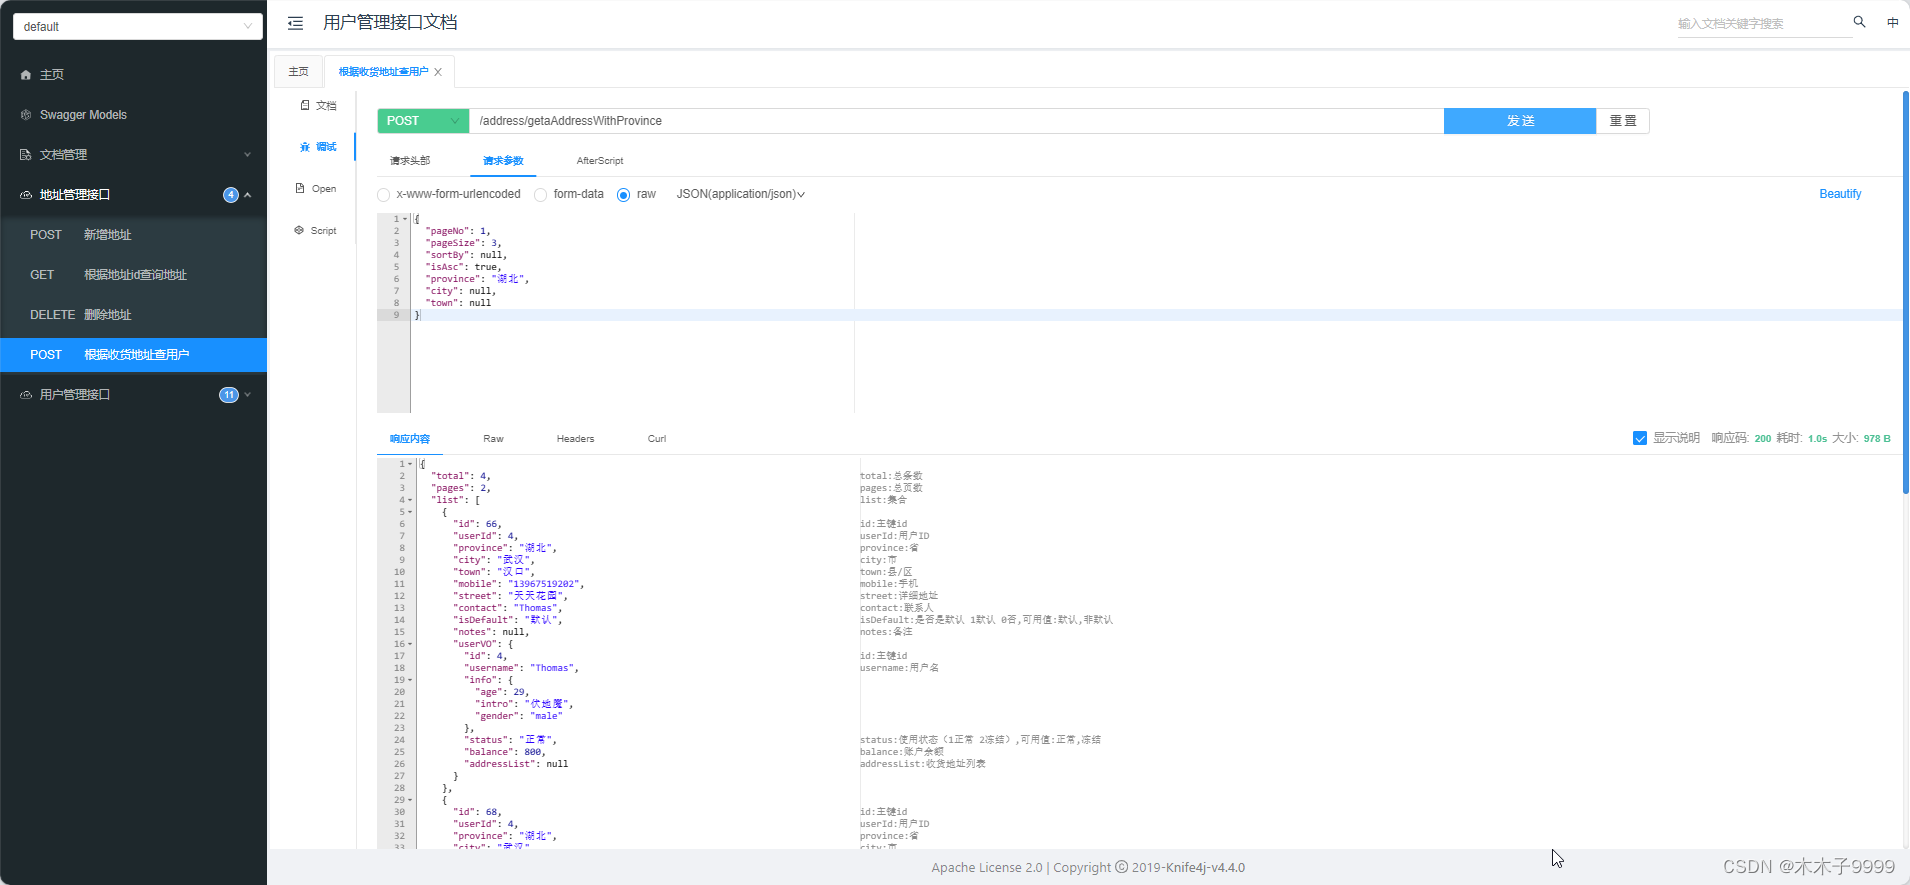This screenshot has height=885, width=1910.
Task: Click the Swagger Models icon
Action: 26,115
